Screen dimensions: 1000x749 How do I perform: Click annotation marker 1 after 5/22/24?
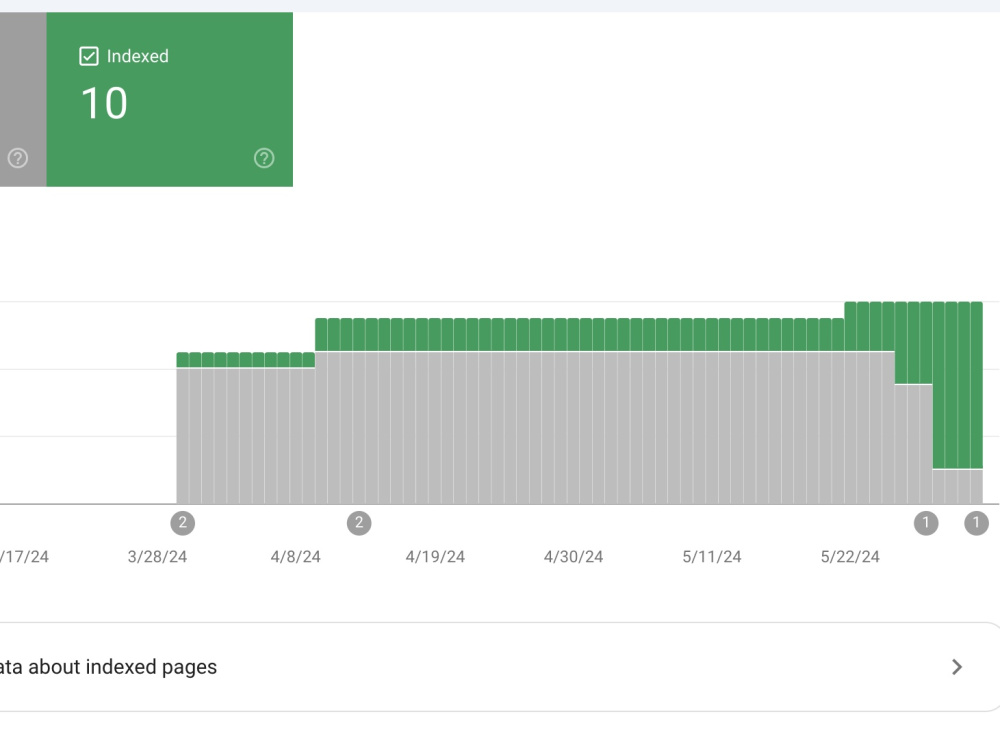926,523
